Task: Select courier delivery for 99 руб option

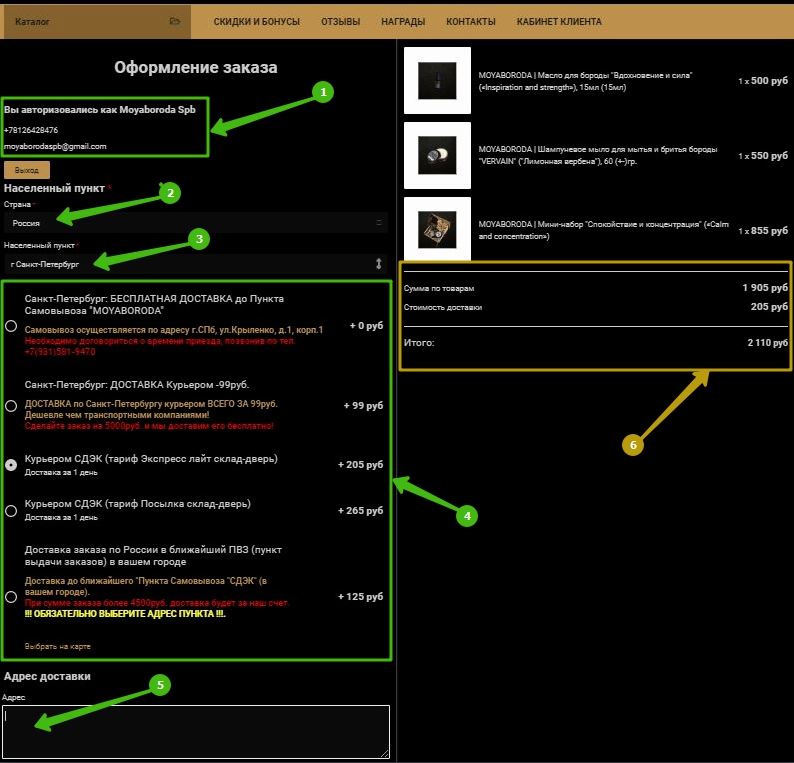Action: (11, 406)
